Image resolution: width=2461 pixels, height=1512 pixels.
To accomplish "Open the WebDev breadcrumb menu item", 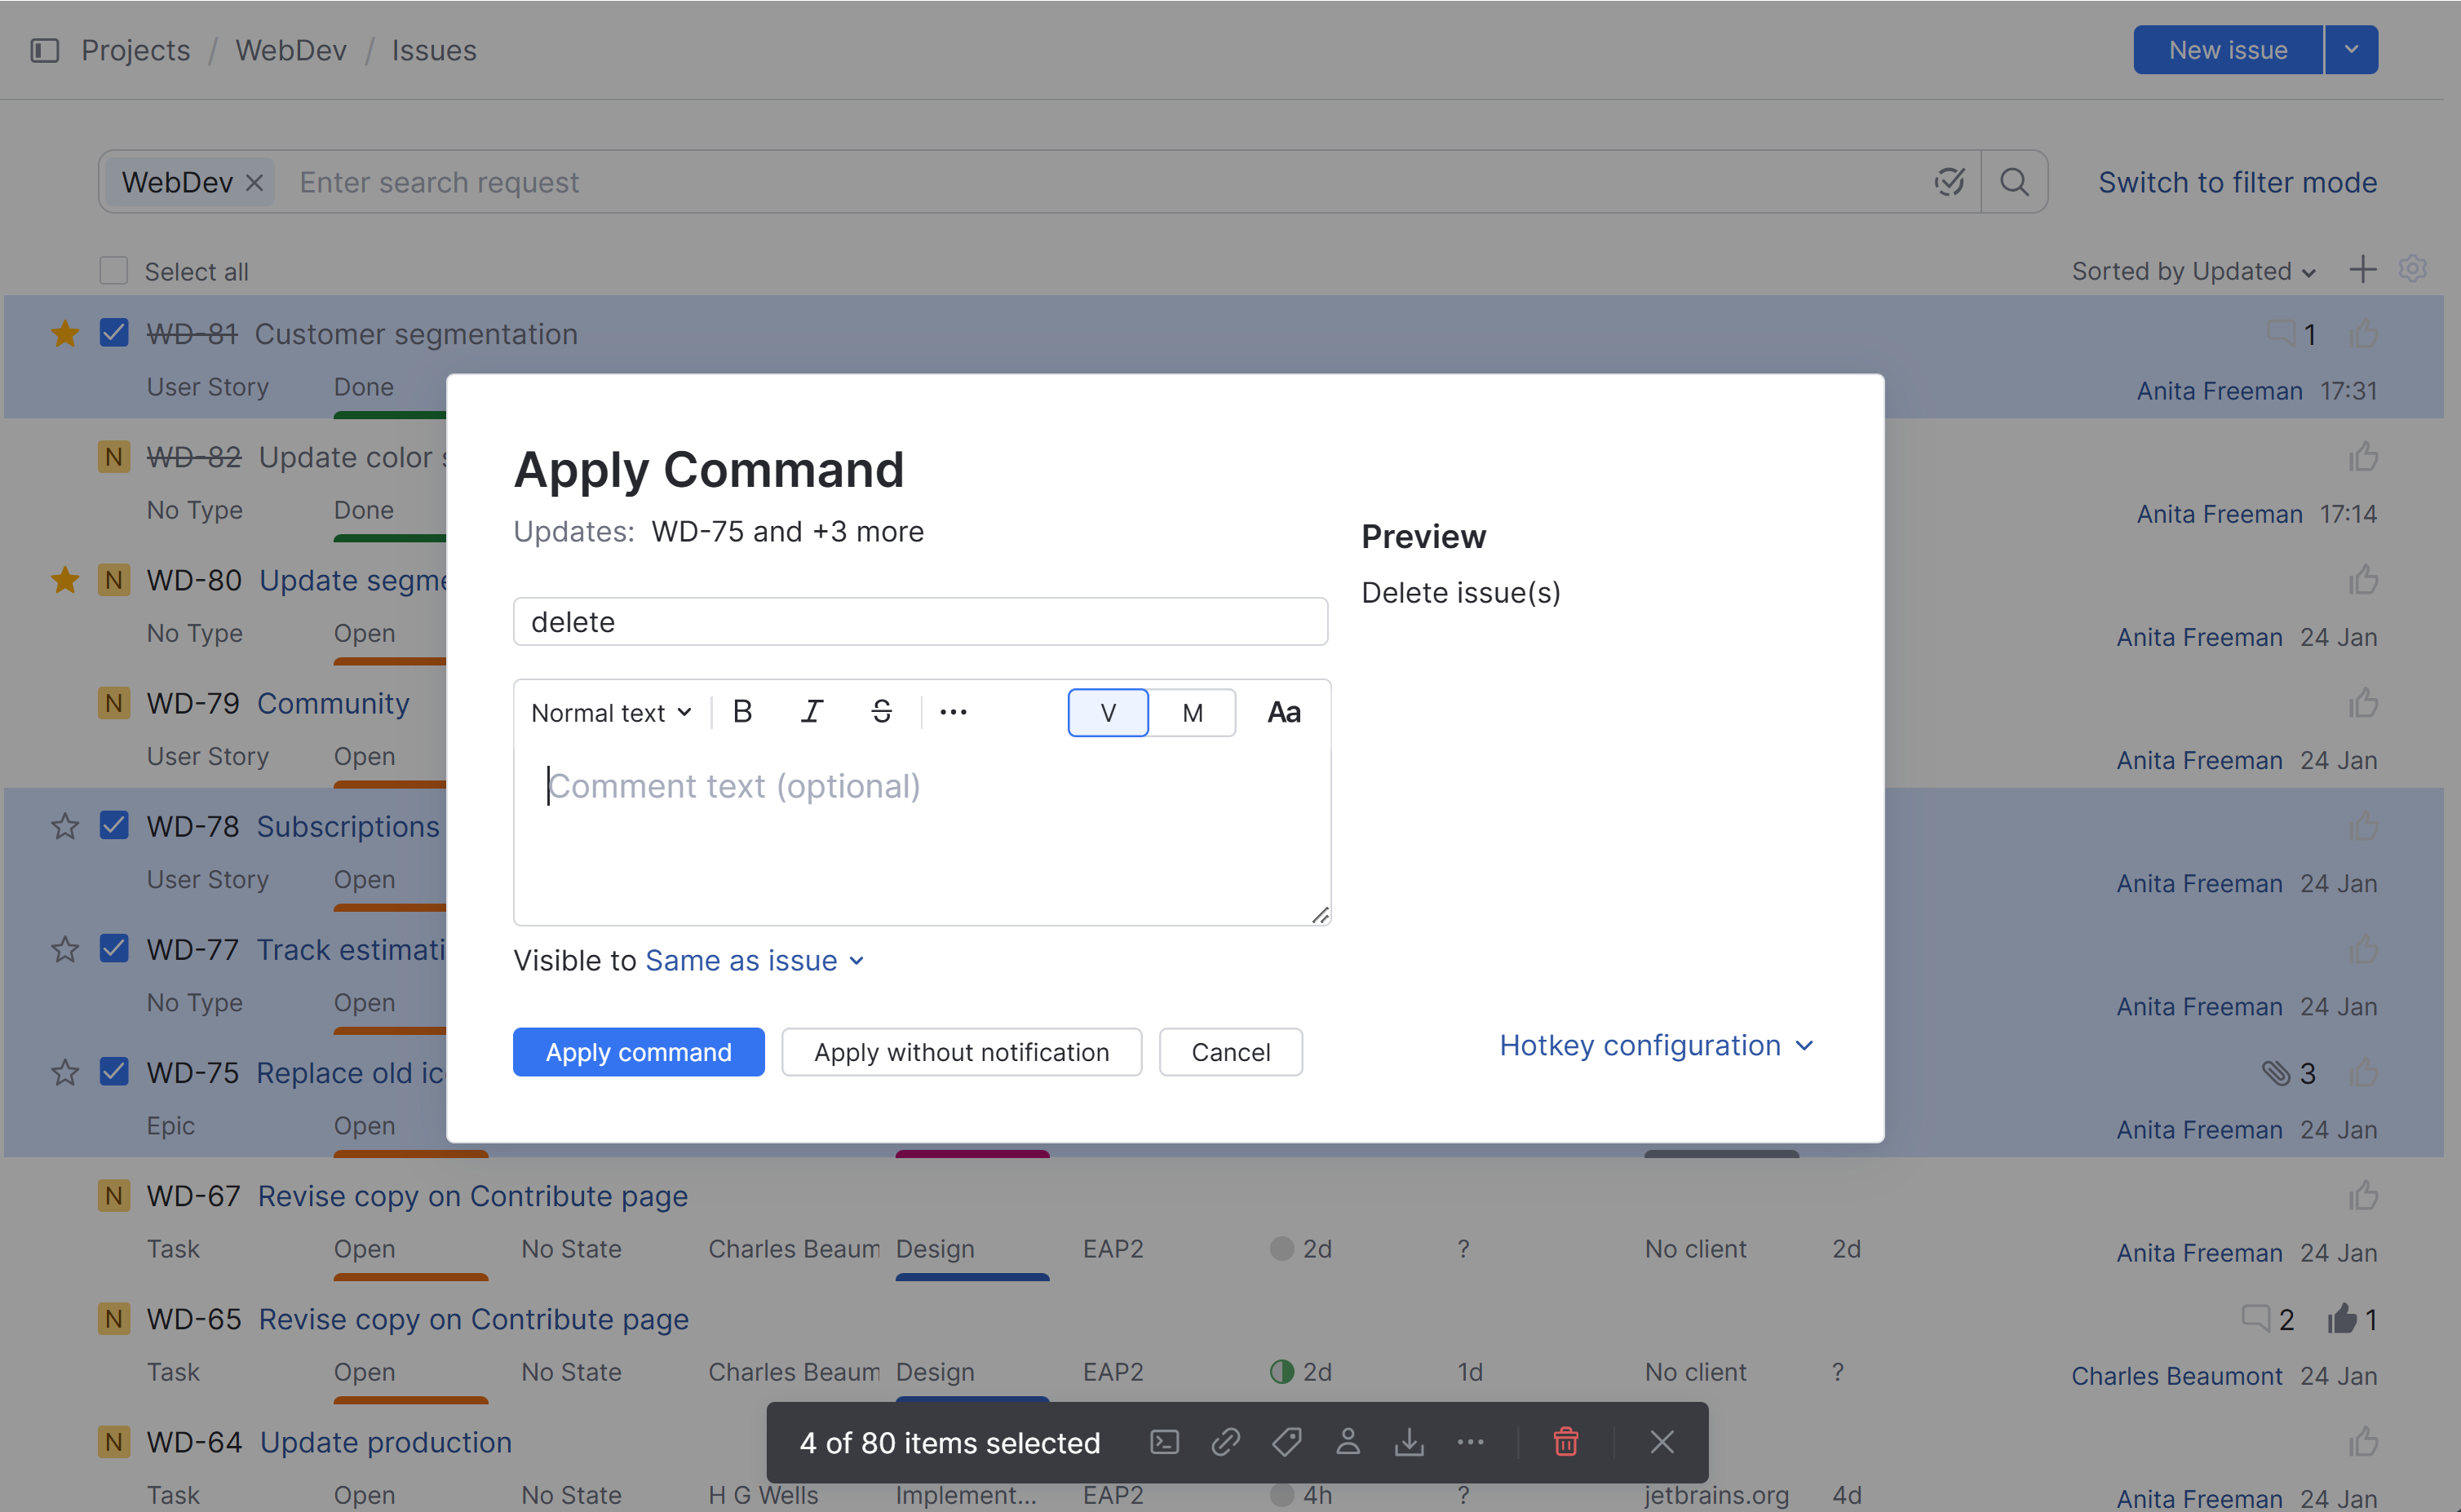I will tap(291, 49).
